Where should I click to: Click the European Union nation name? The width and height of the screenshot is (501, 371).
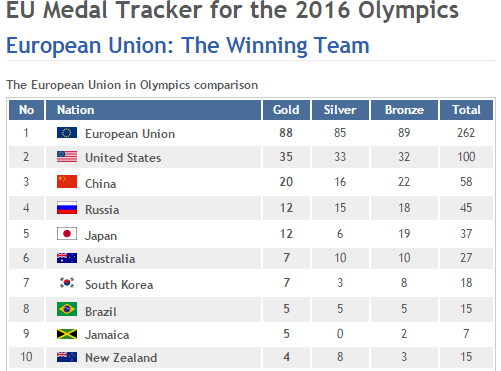[130, 134]
